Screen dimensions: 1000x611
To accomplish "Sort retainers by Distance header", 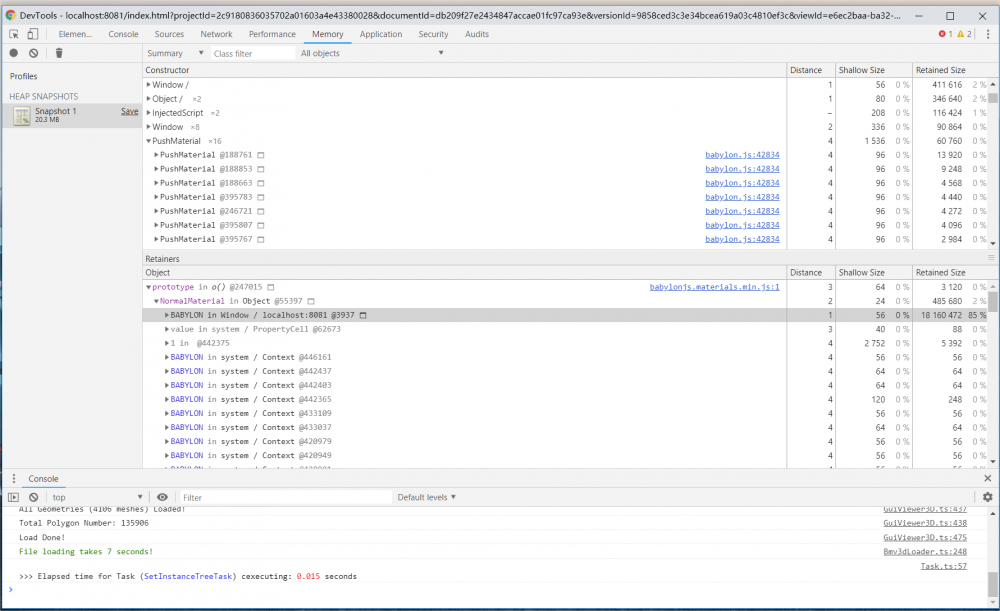I will coord(811,272).
